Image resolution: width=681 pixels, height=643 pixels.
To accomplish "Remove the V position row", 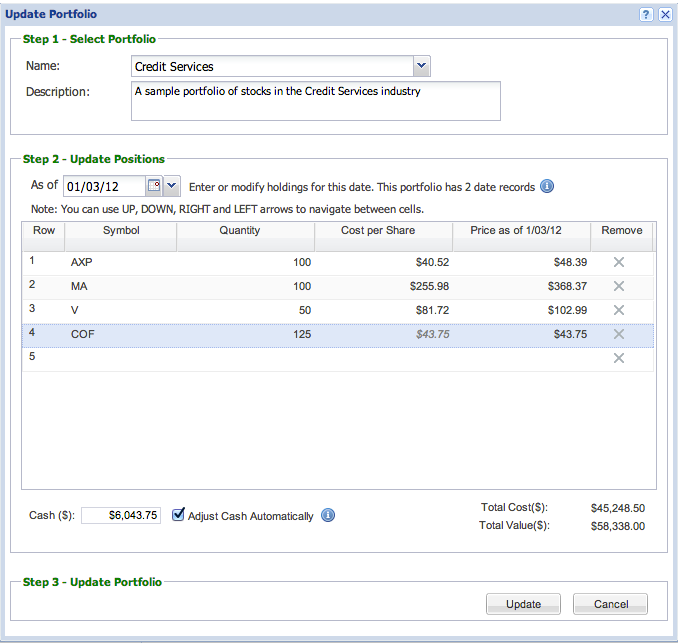I will 619,310.
